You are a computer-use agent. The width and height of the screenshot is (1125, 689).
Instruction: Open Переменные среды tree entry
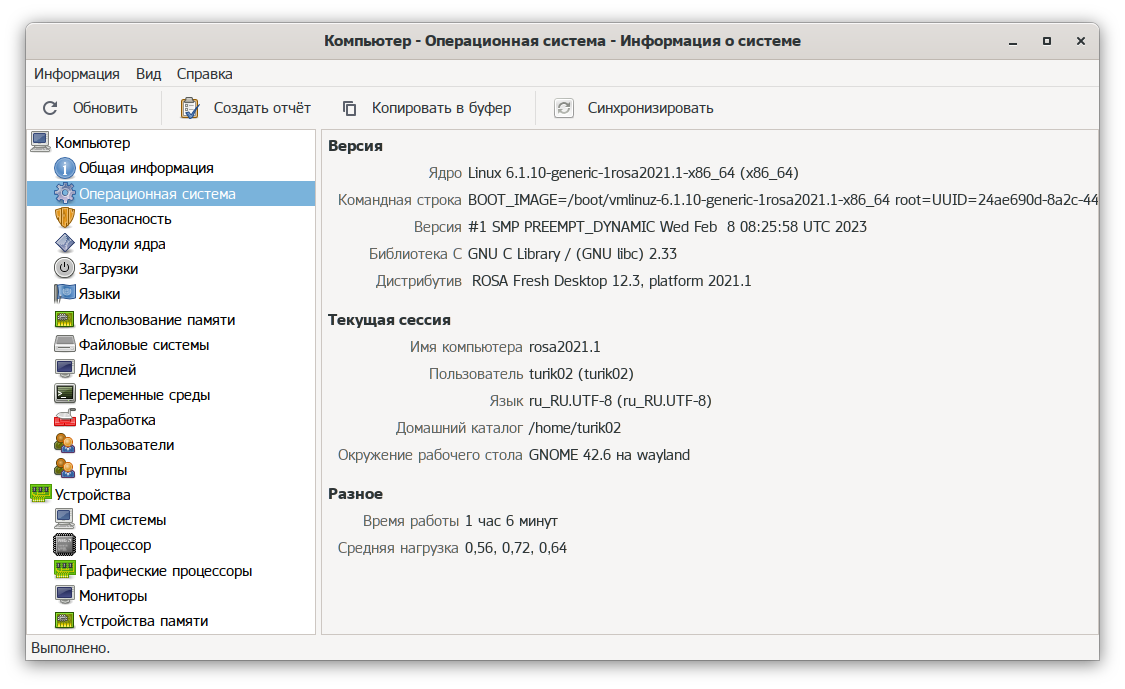(x=144, y=395)
